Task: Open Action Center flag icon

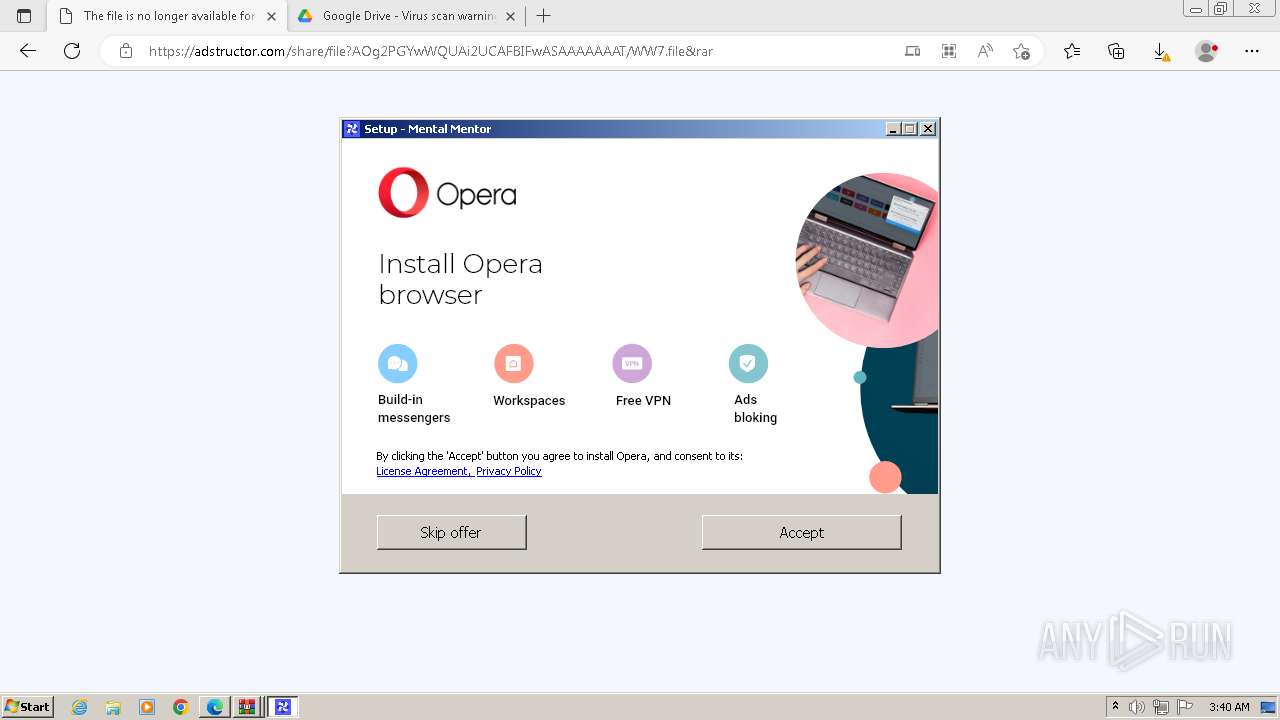Action: coord(1185,707)
